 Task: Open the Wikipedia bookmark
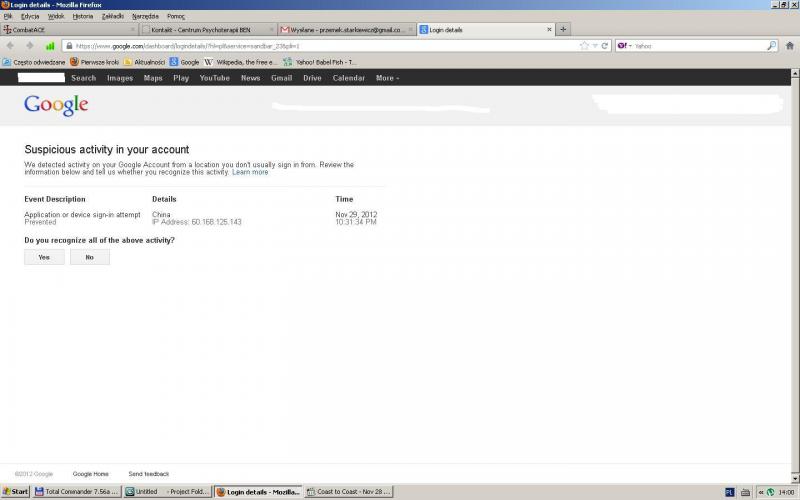coord(241,62)
